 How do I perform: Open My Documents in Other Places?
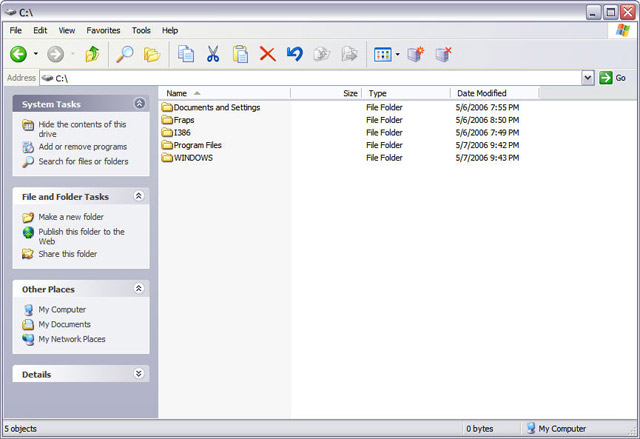64,324
